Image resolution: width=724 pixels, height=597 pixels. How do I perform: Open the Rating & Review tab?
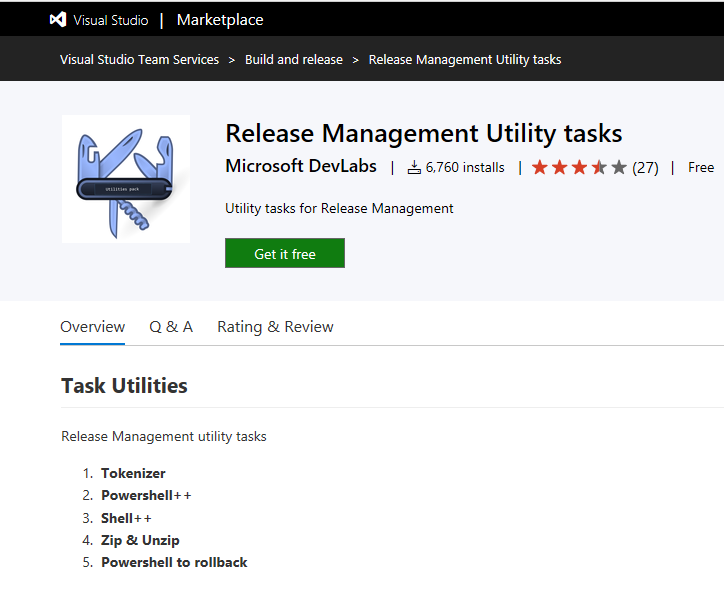pyautogui.click(x=275, y=327)
